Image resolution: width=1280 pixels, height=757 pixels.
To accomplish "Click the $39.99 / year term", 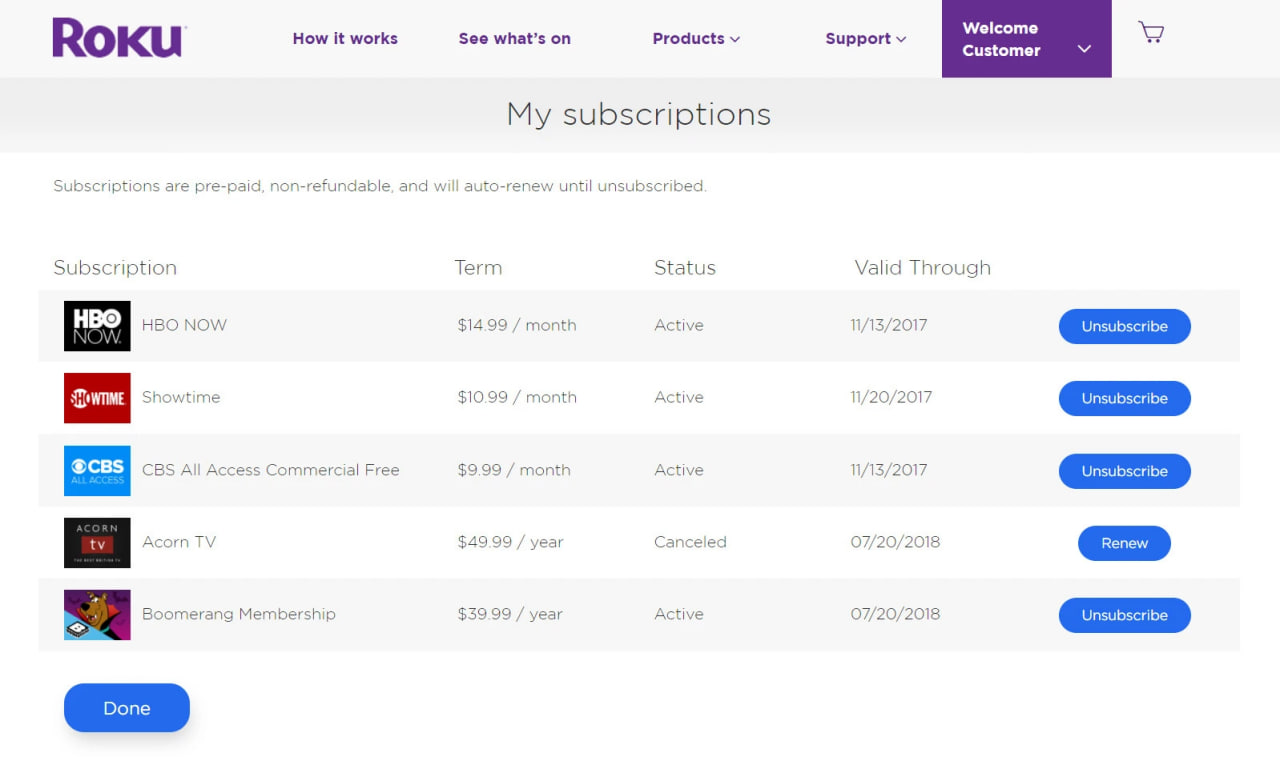I will coord(510,614).
